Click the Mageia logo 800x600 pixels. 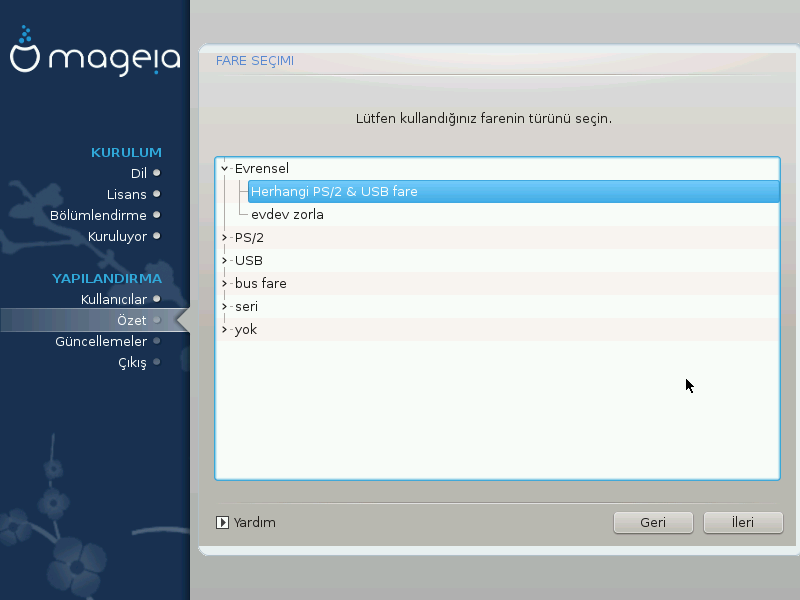click(x=94, y=56)
